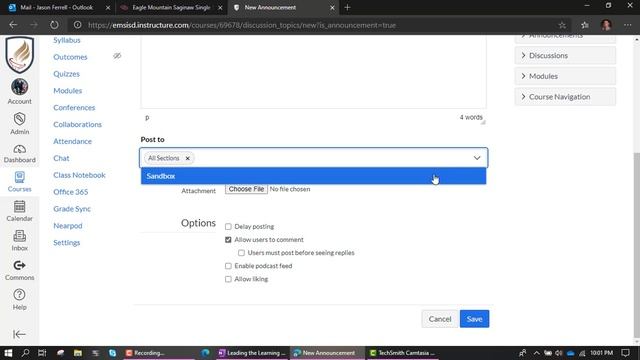Open the Calendar icon in sidebar
The image size is (640, 360).
(20, 207)
